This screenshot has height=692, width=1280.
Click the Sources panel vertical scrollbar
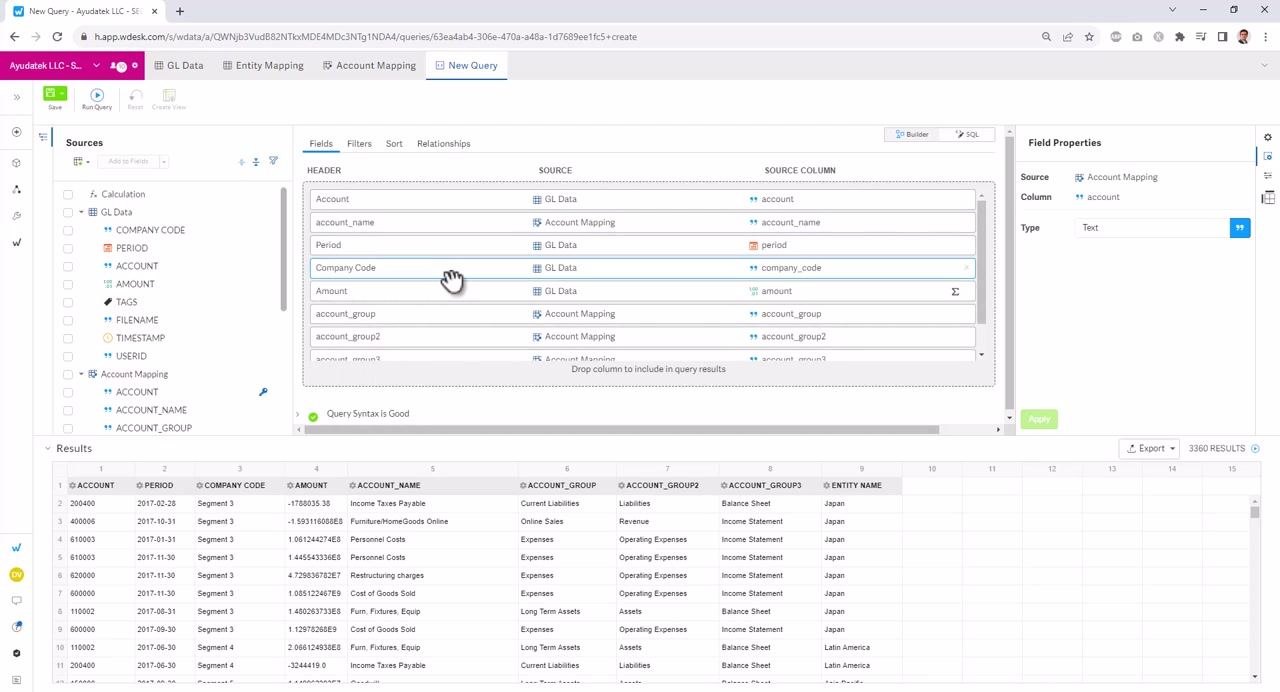tap(284, 250)
